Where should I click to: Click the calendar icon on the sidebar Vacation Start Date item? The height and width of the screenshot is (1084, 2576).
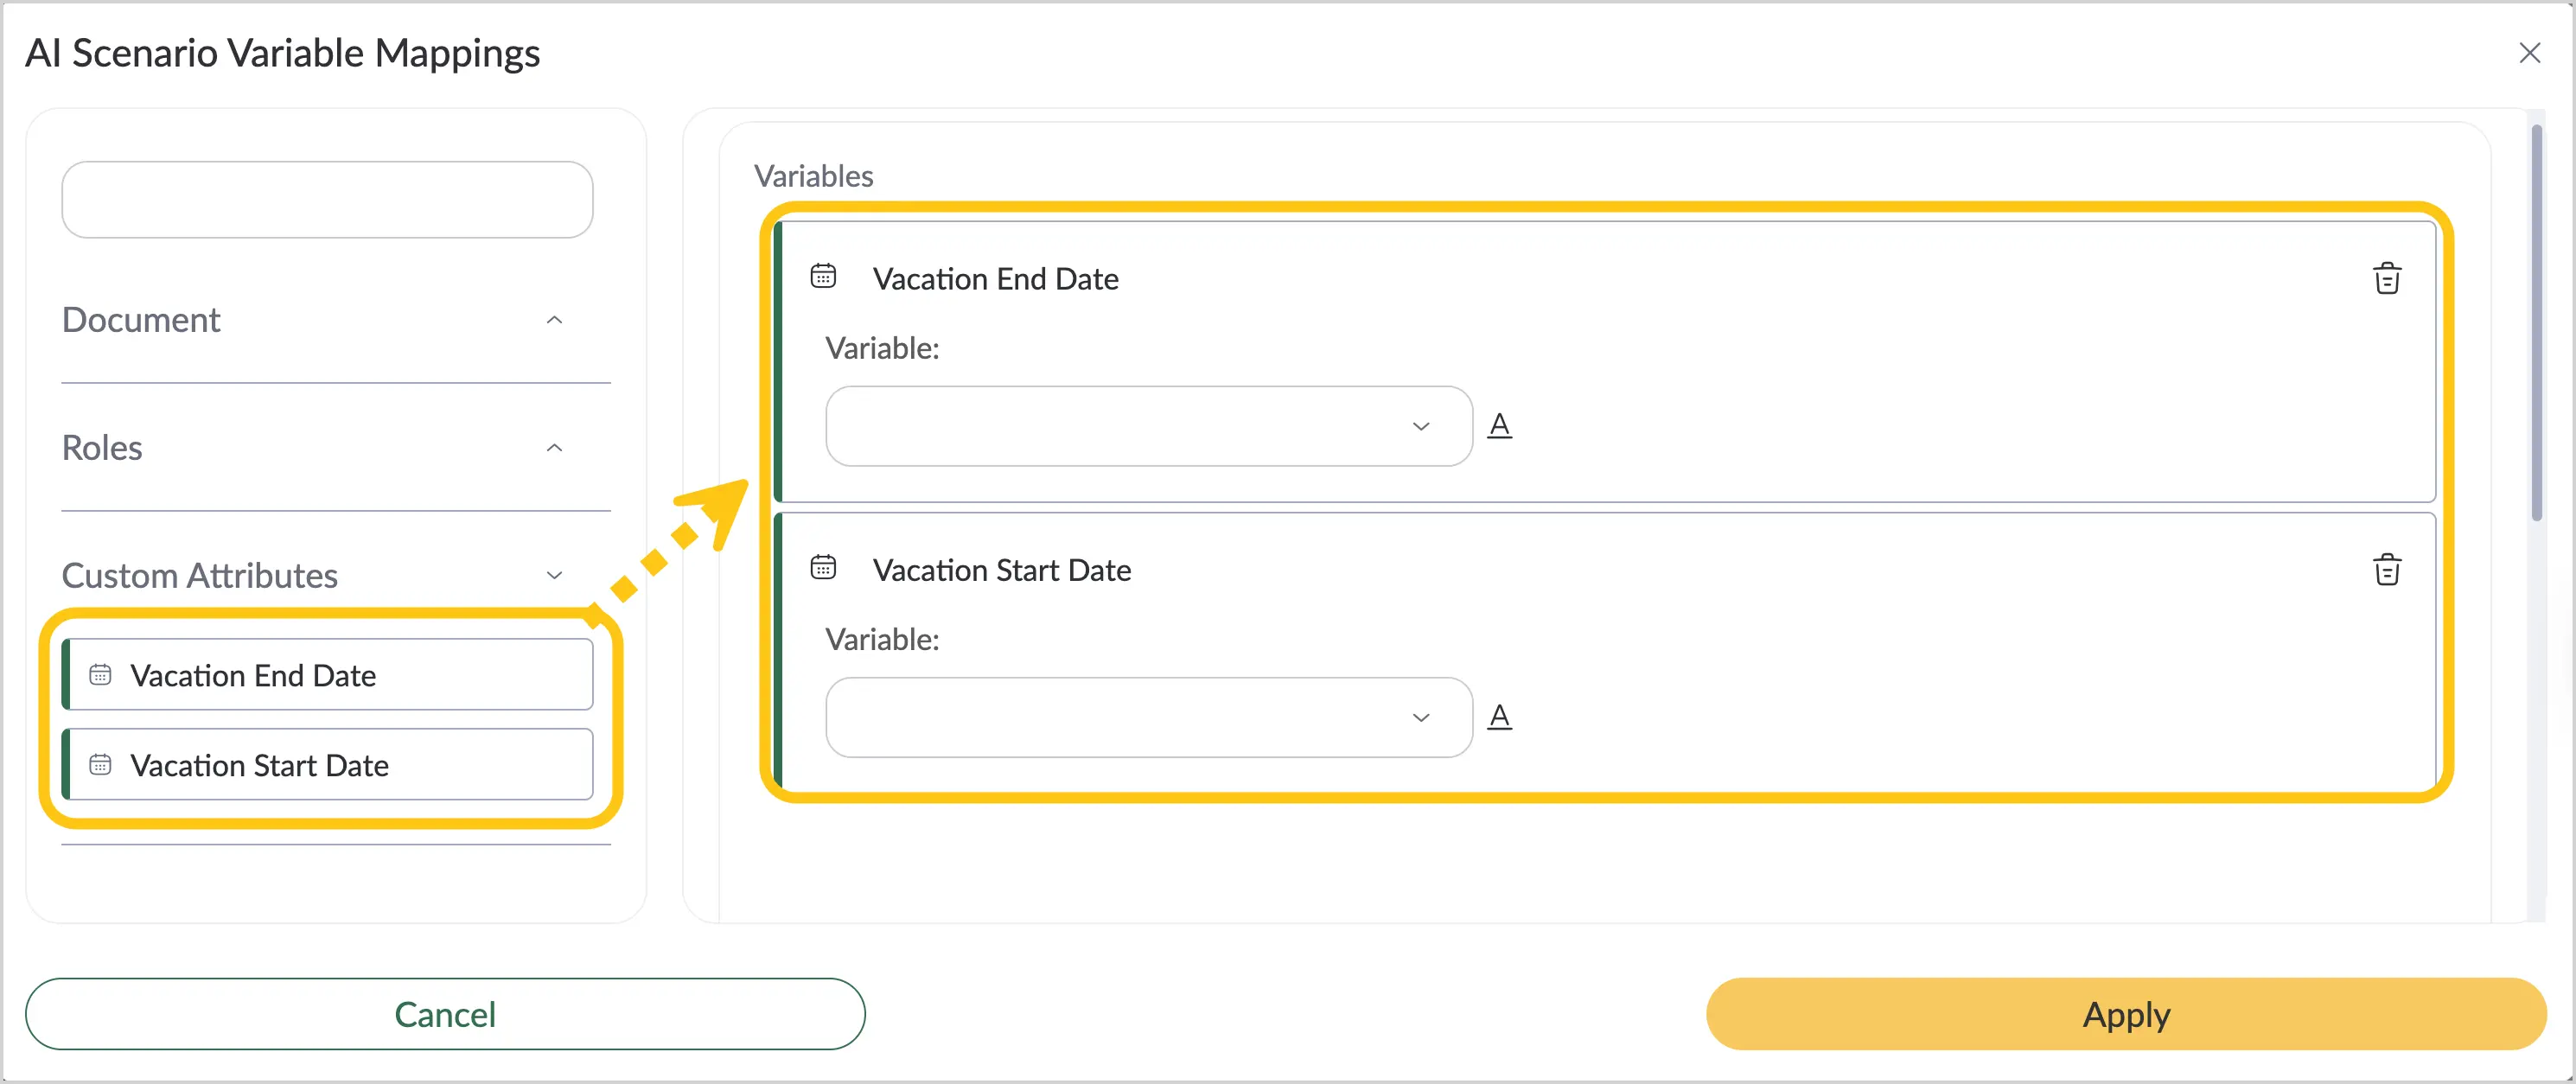coord(100,765)
